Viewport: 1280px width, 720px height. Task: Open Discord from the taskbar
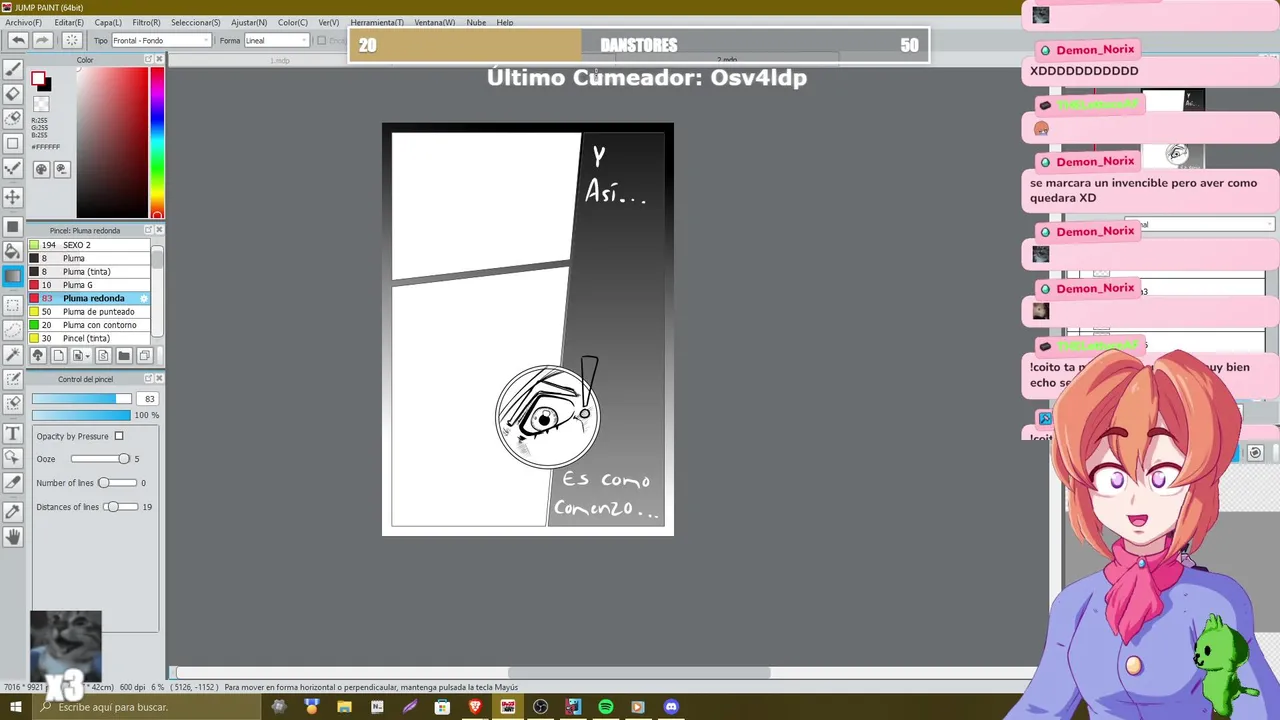[x=671, y=707]
